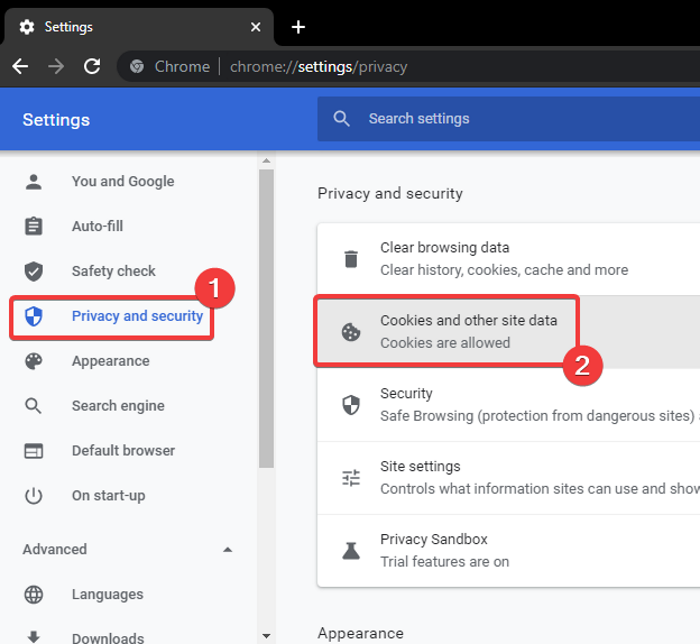Reload the page with the refresh icon
The height and width of the screenshot is (644, 700).
[x=92, y=66]
